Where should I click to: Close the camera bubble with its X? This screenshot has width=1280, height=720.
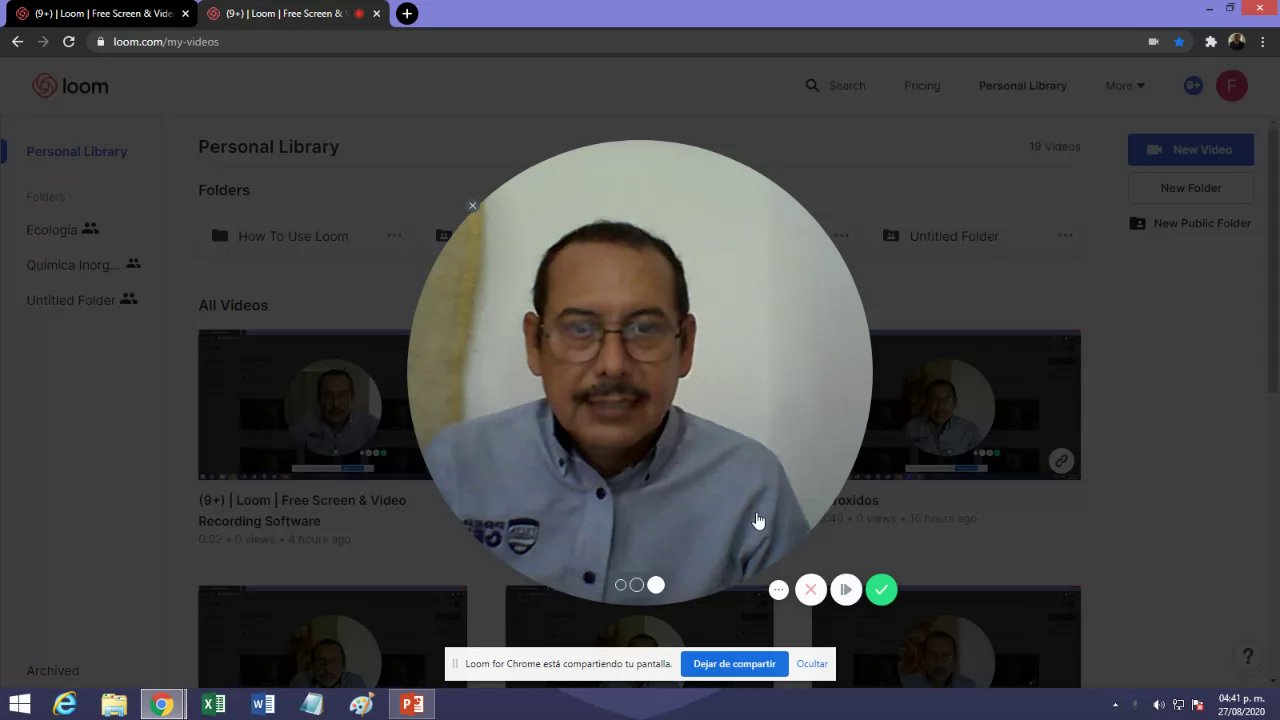tap(473, 206)
